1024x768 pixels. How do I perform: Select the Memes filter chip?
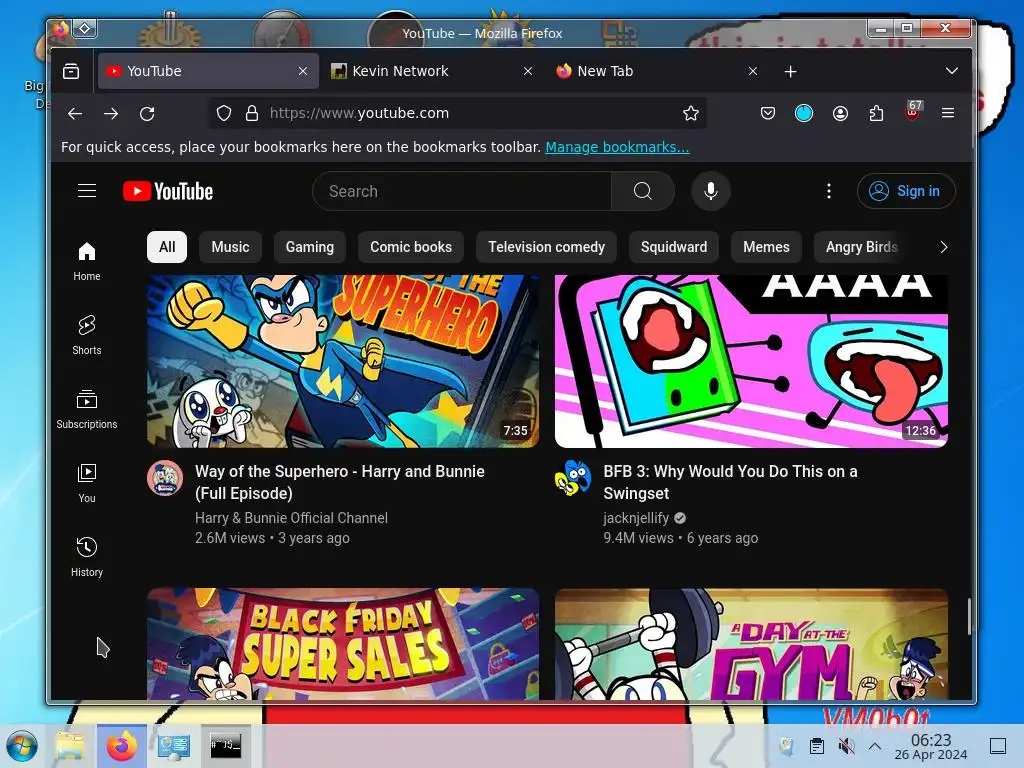pos(766,247)
